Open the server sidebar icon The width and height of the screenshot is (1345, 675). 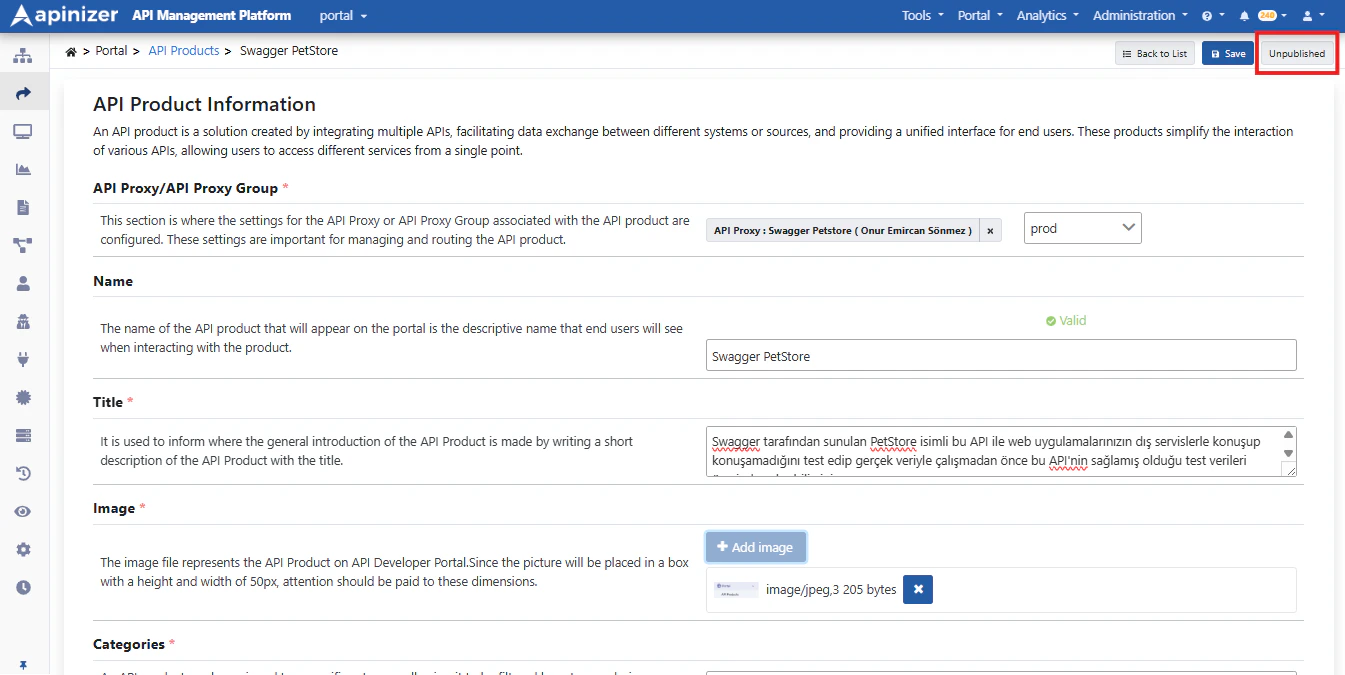pyautogui.click(x=23, y=435)
